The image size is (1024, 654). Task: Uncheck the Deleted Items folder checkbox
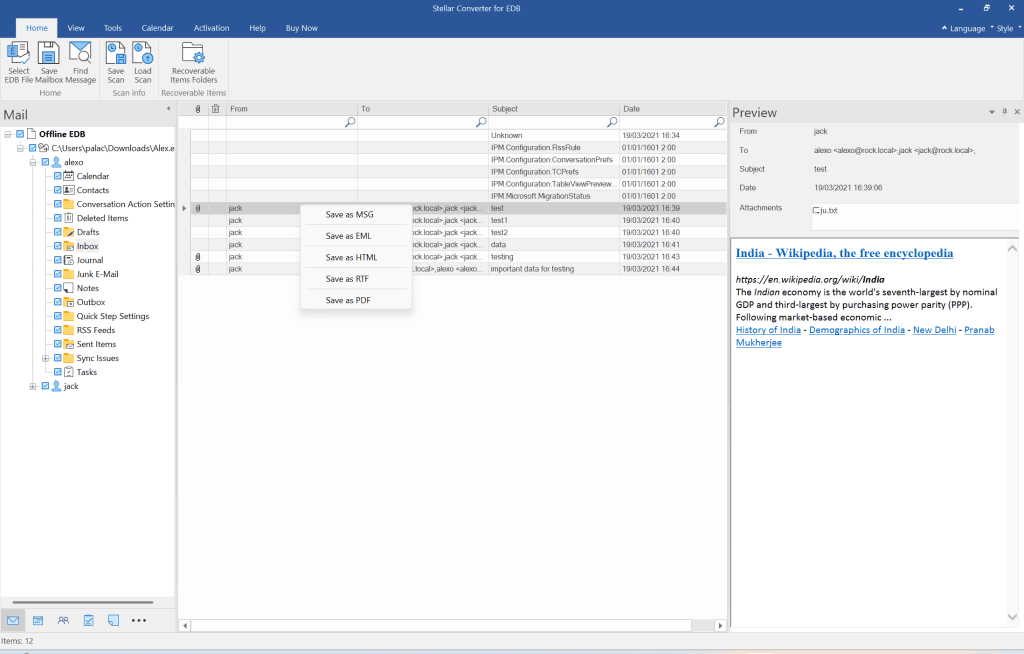click(x=57, y=218)
